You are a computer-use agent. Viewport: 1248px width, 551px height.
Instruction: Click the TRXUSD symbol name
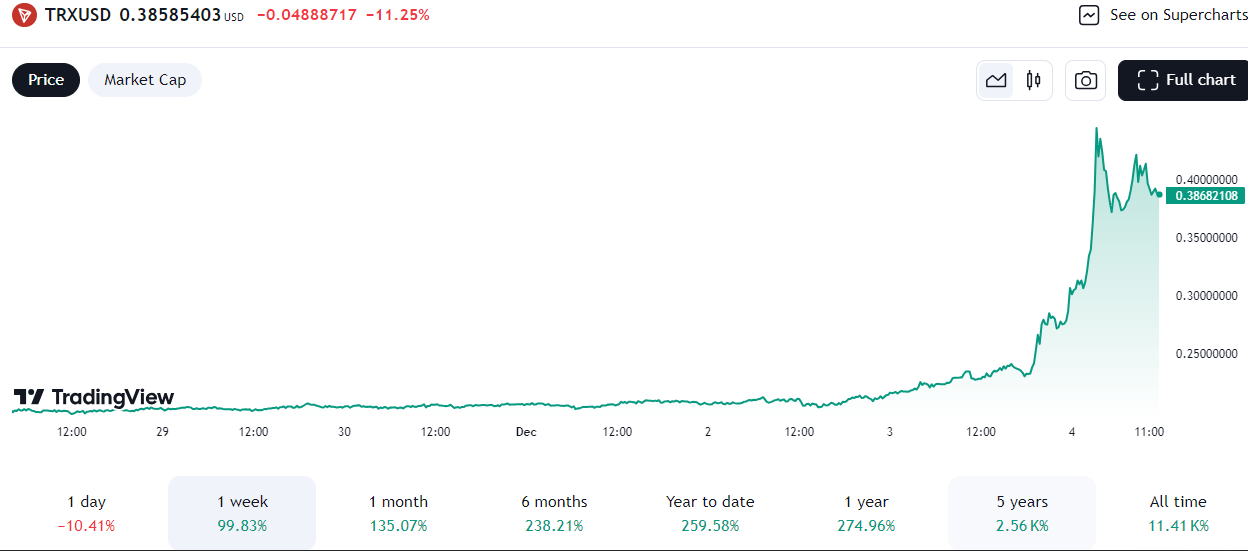pyautogui.click(x=78, y=15)
